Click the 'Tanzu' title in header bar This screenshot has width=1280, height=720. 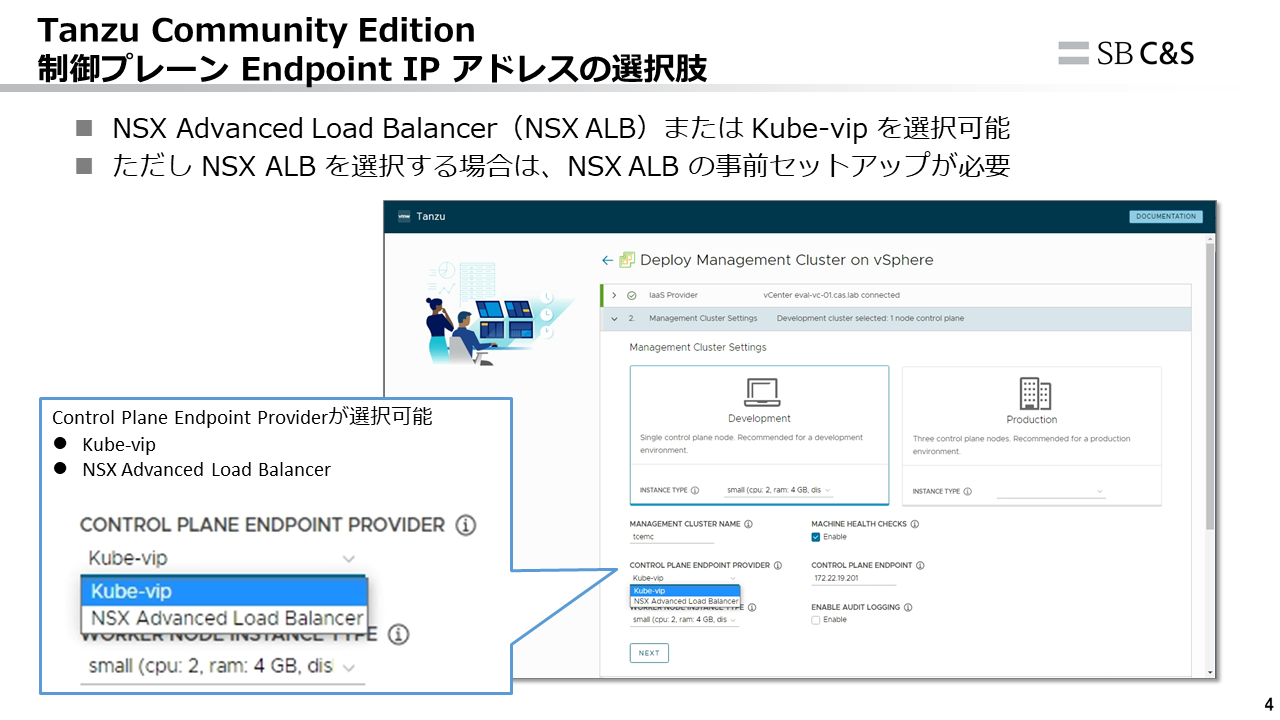click(431, 216)
